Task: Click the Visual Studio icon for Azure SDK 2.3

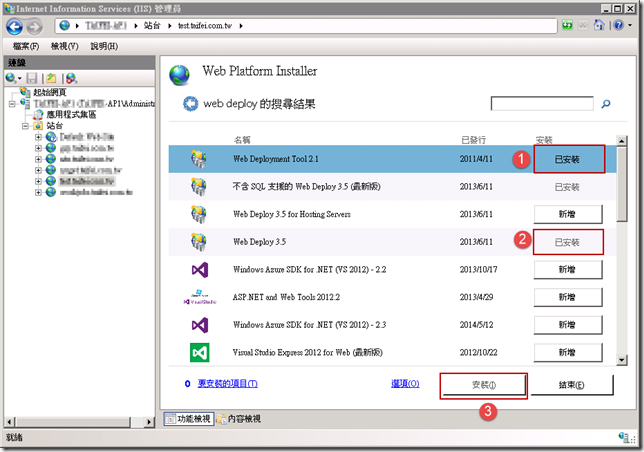Action: 200,325
